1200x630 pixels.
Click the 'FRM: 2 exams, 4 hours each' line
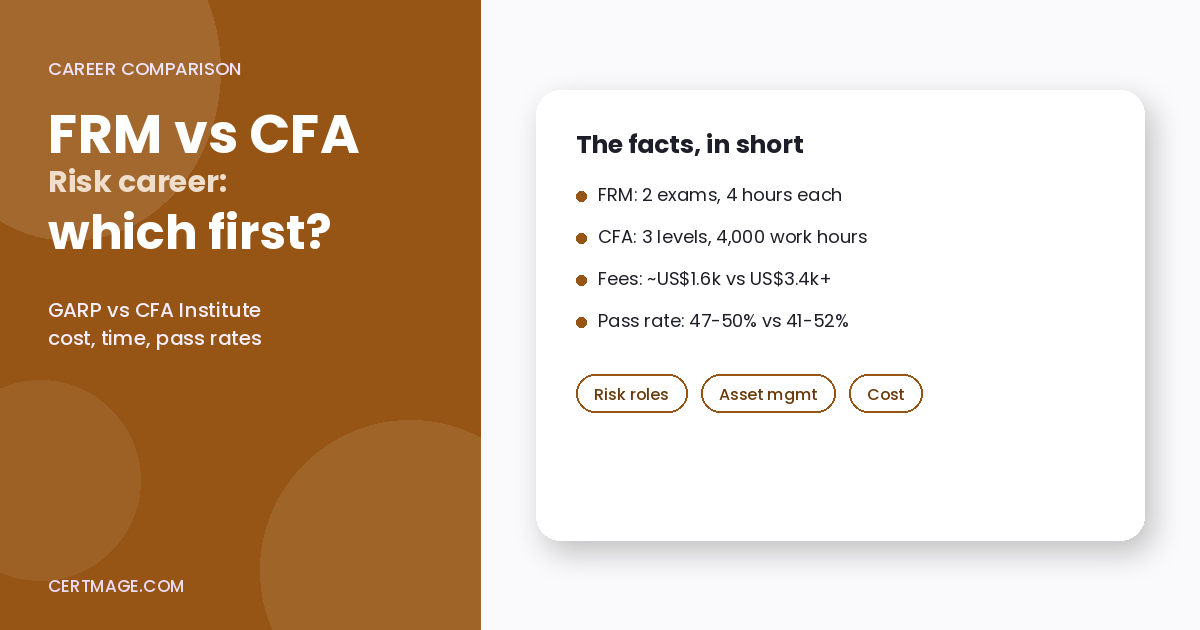pos(720,195)
